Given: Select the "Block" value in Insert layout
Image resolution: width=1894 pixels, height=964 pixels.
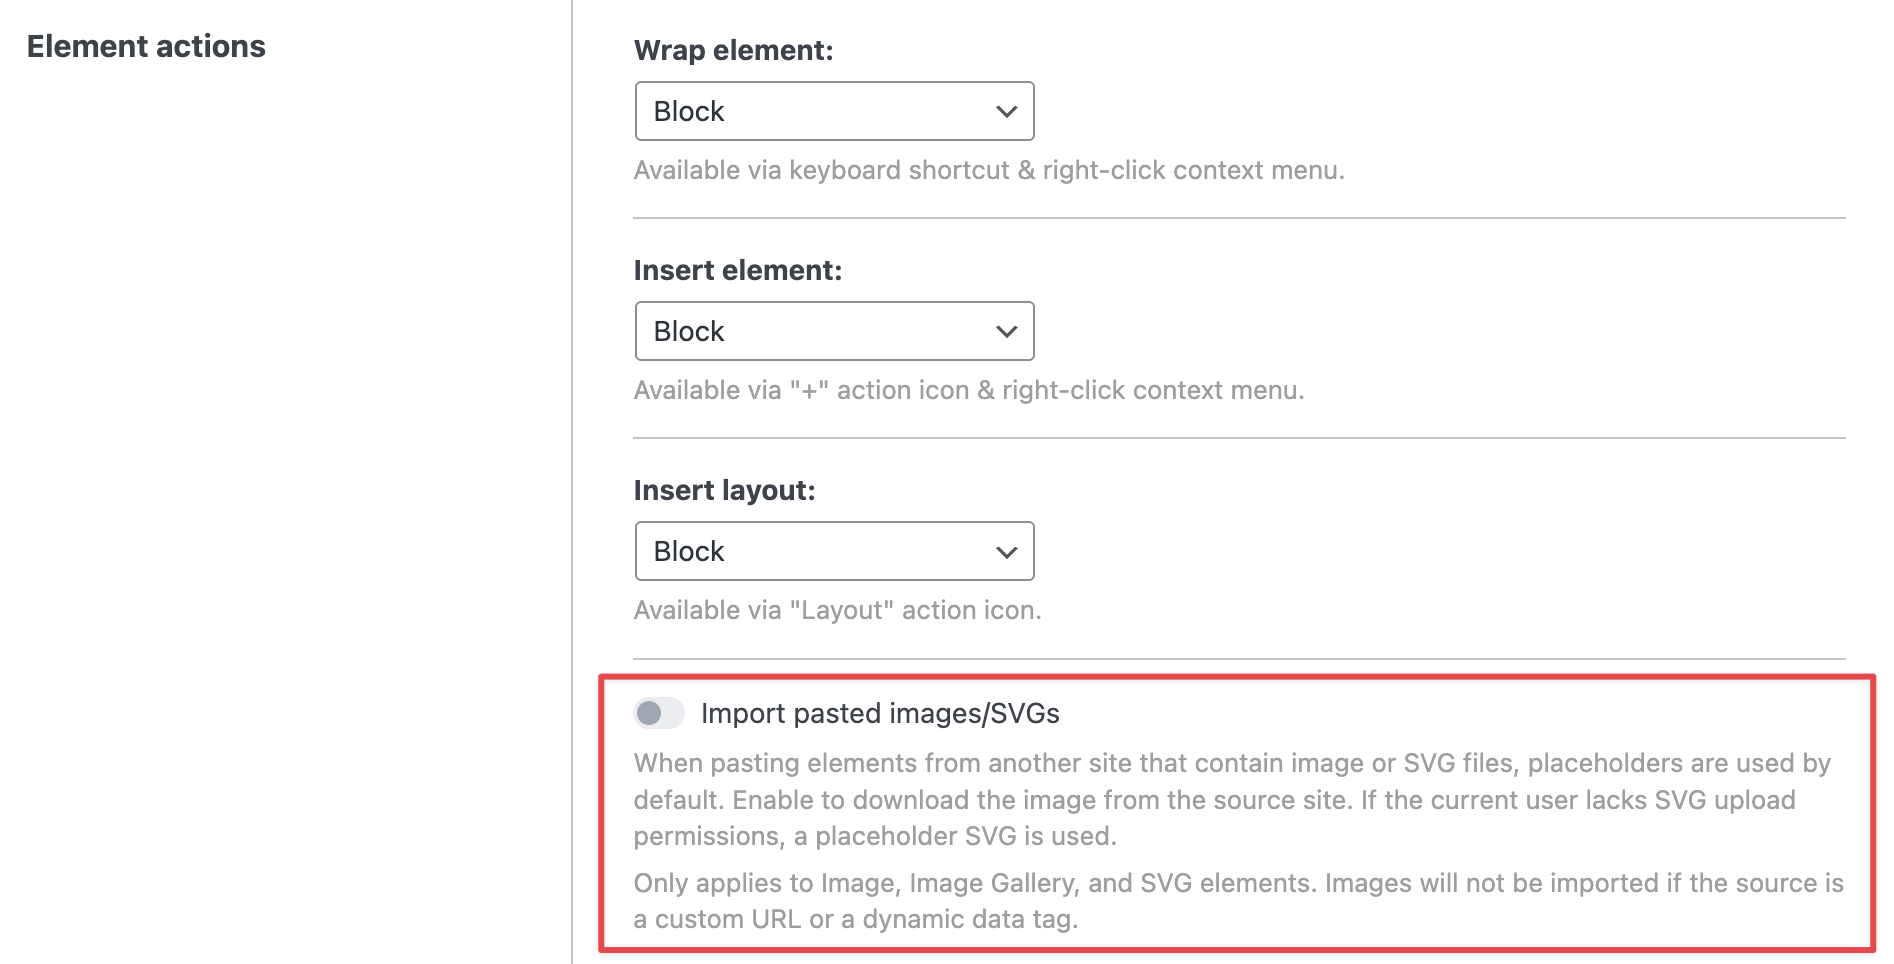Looking at the screenshot, I should click(x=689, y=552).
